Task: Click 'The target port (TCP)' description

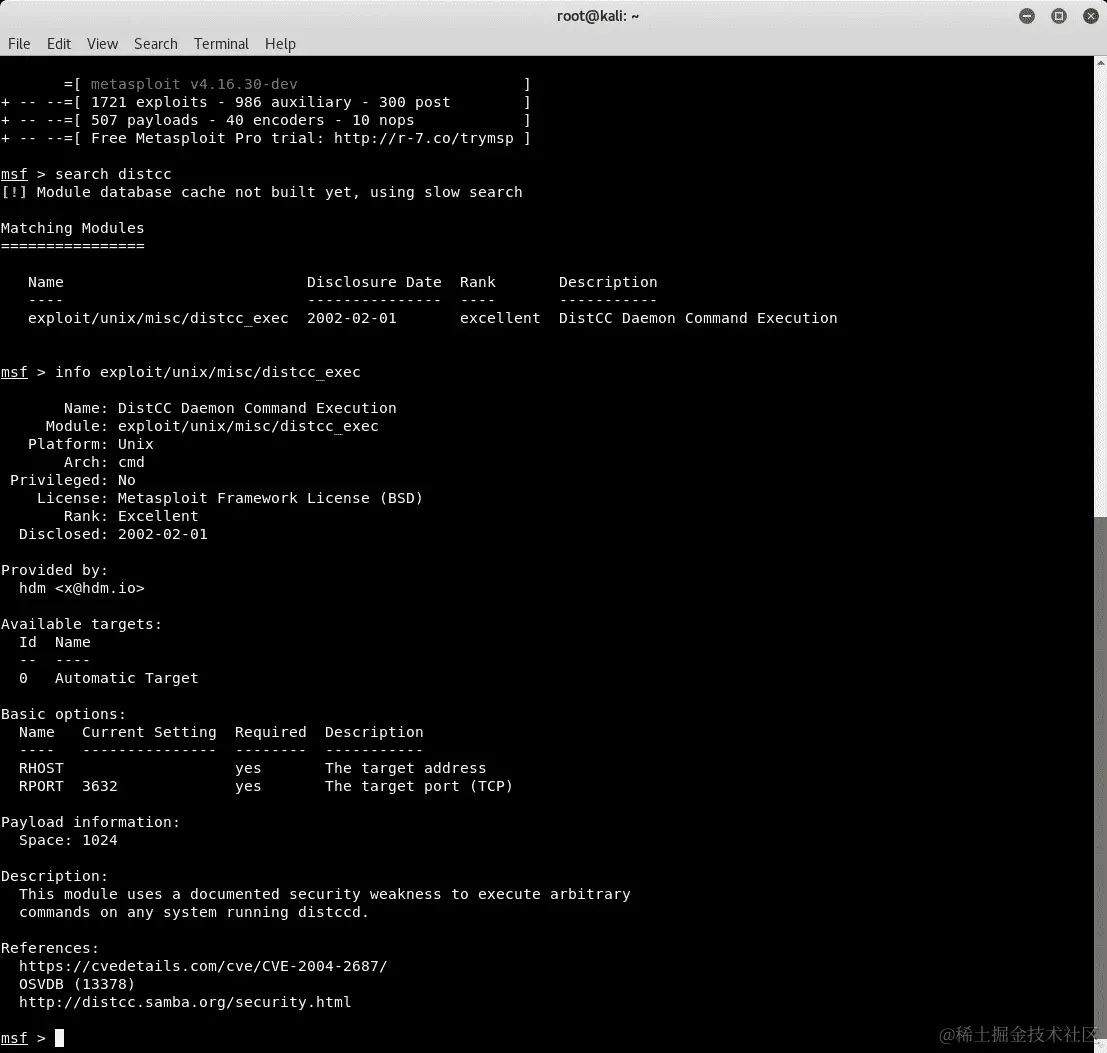Action: (x=419, y=786)
